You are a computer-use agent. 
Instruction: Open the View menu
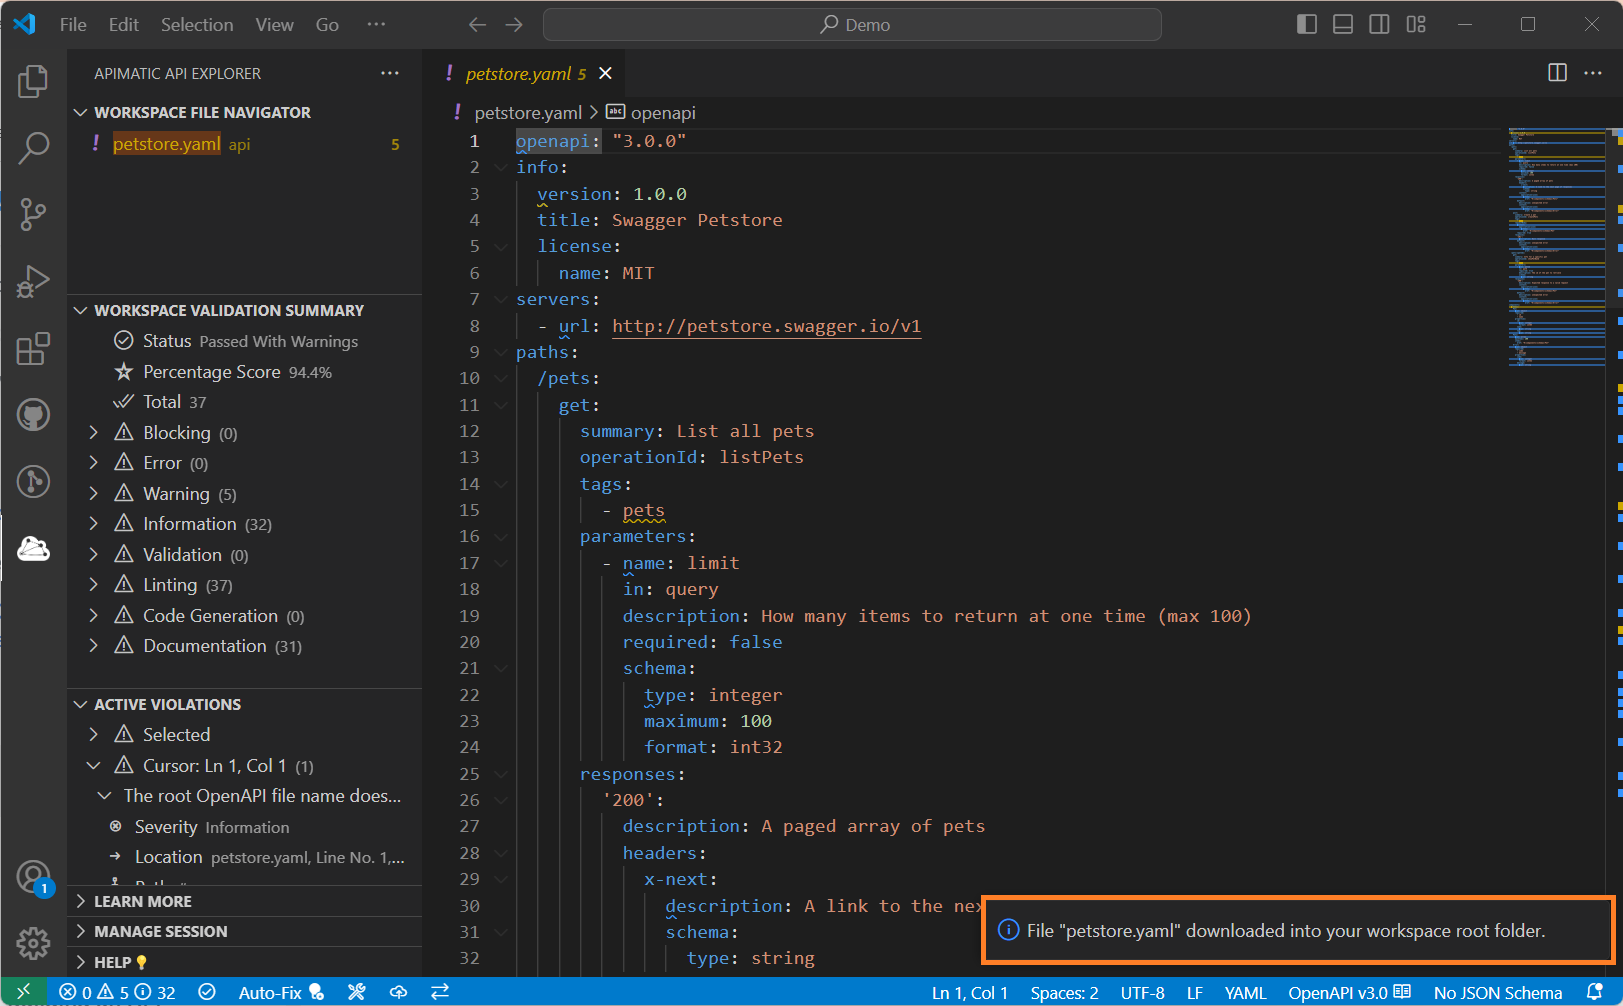274,24
